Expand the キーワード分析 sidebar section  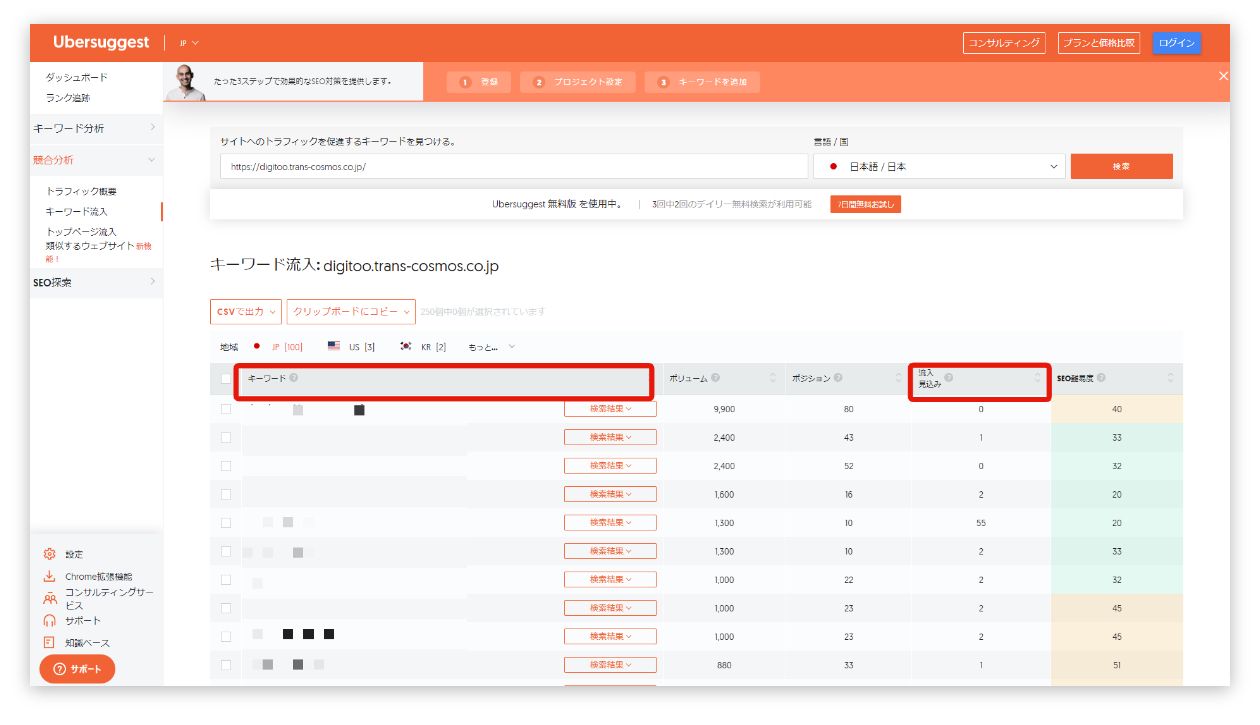[x=96, y=128]
